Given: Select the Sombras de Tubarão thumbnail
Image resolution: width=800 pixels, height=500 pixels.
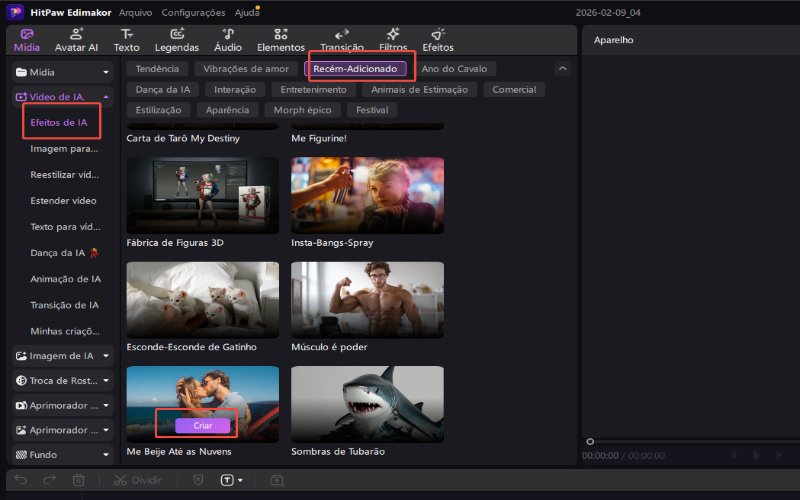Looking at the screenshot, I should click(x=367, y=404).
